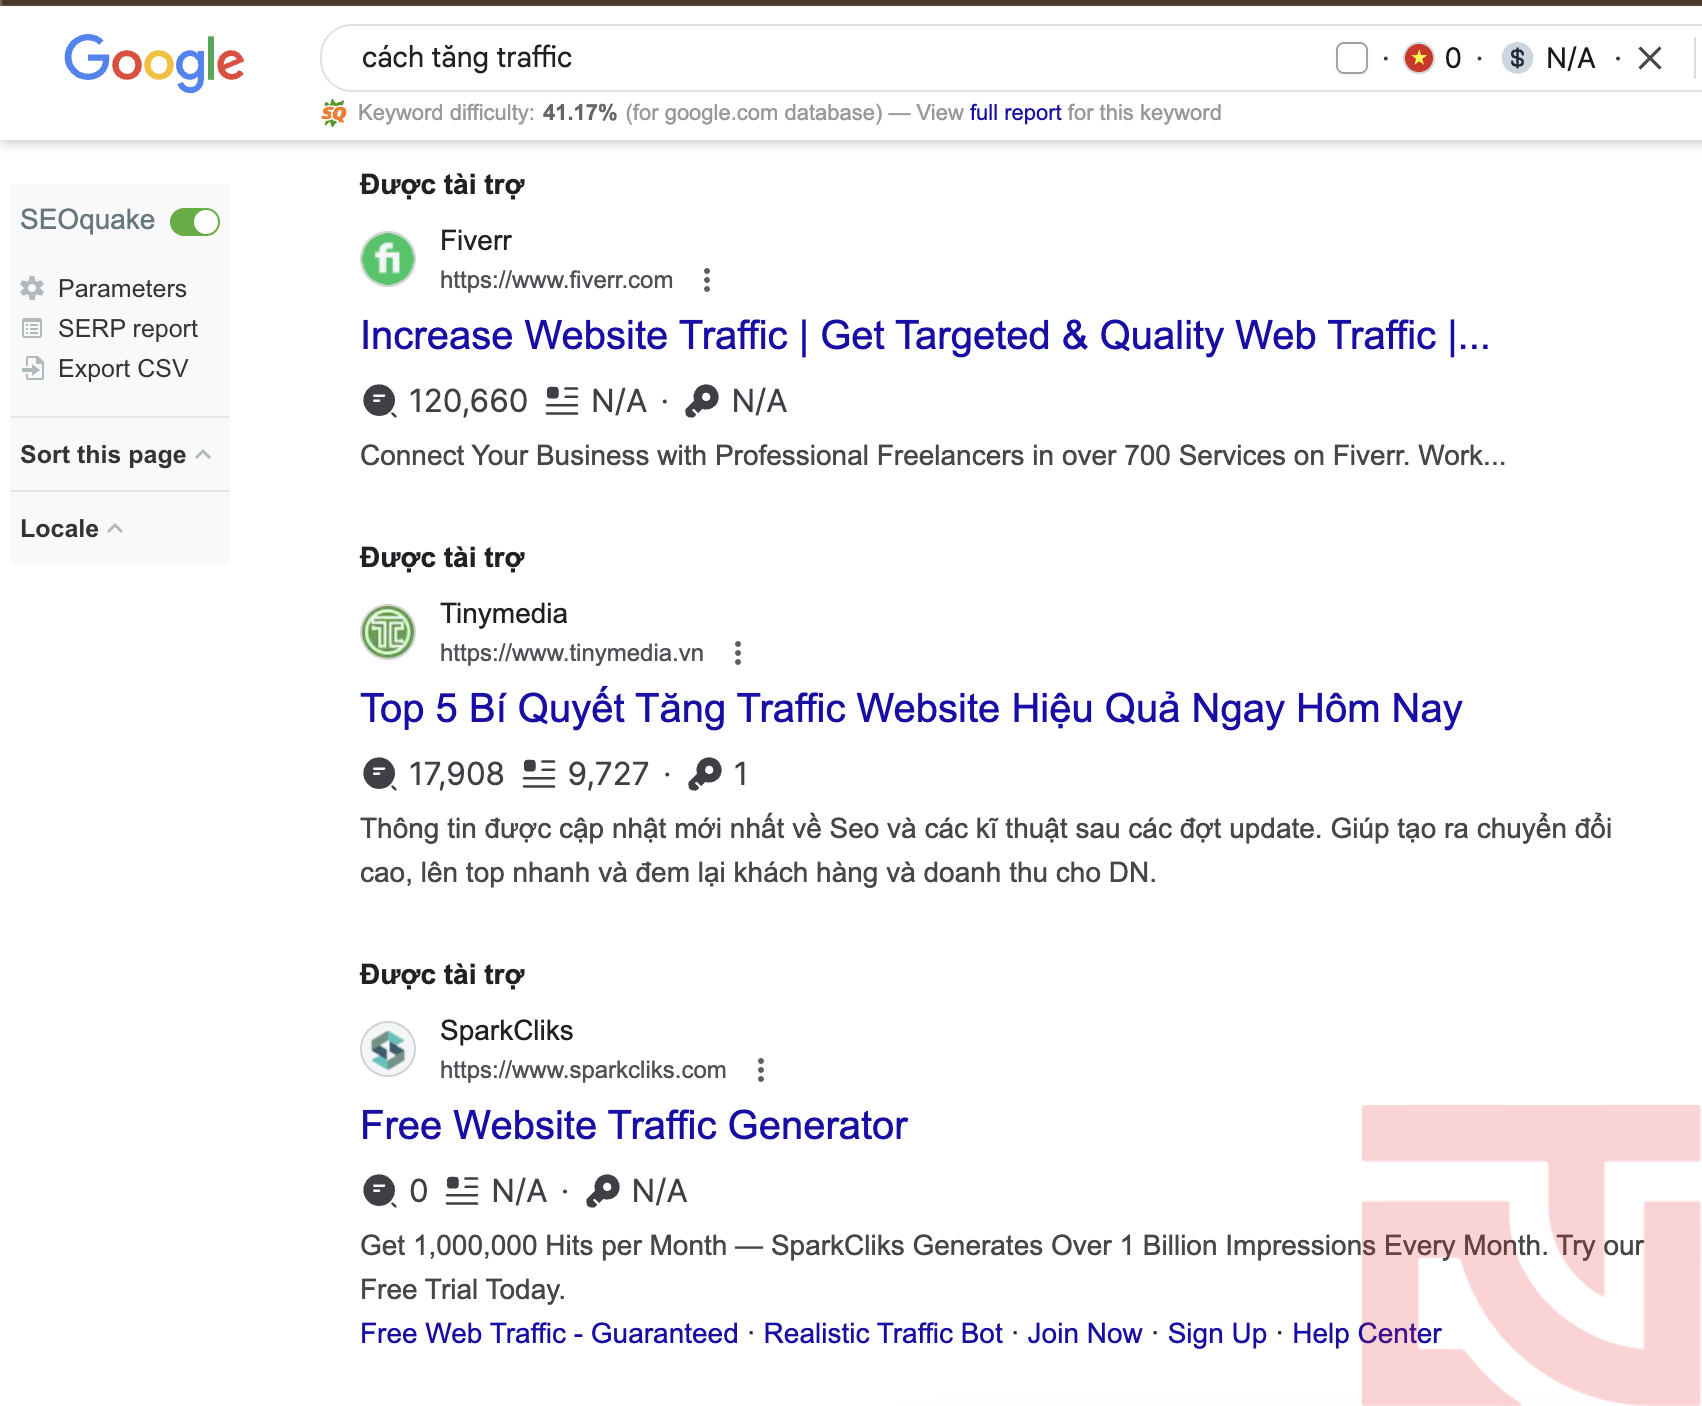Open the three-dot menu beside sparkcliks.com

coord(761,1070)
